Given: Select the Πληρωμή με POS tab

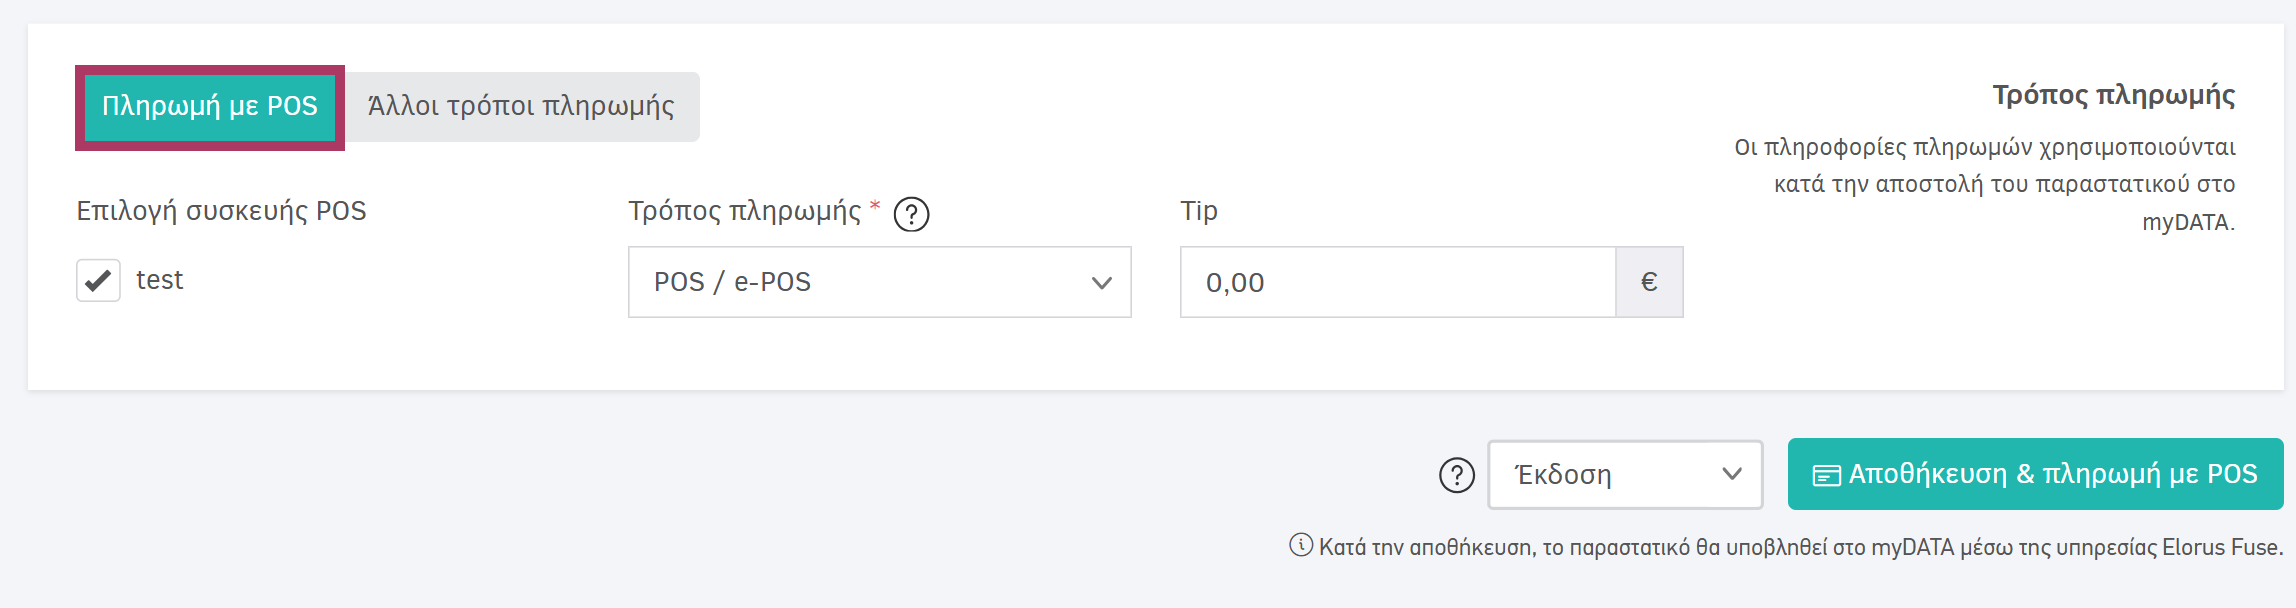Looking at the screenshot, I should (209, 105).
